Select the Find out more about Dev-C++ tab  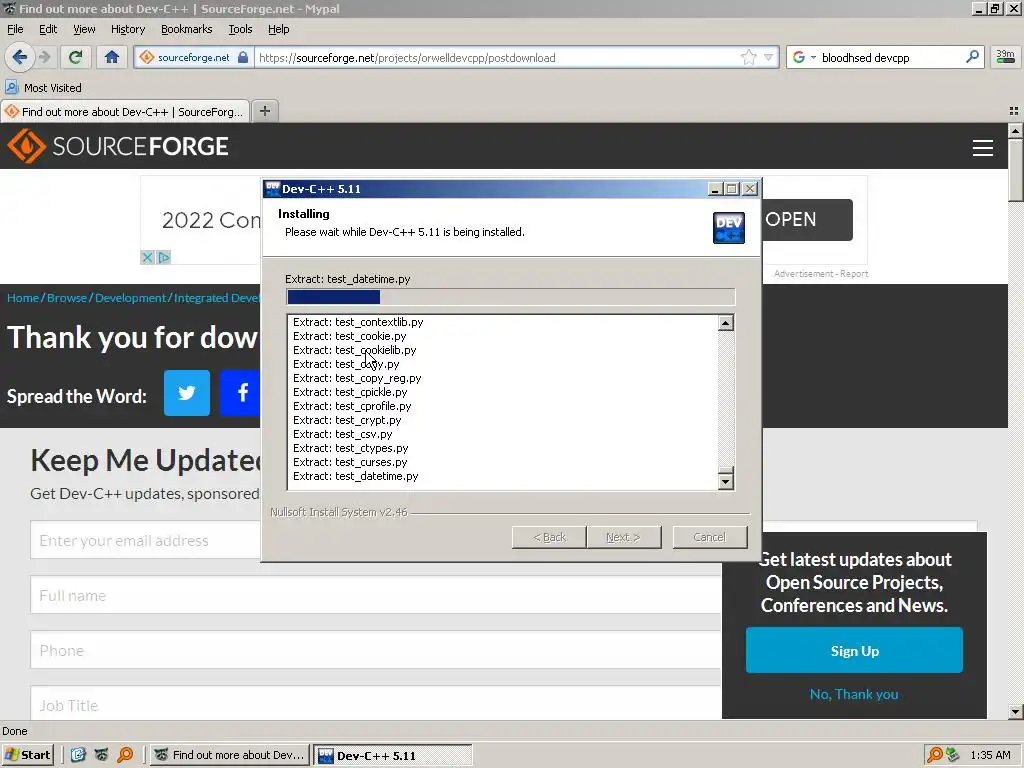125,112
